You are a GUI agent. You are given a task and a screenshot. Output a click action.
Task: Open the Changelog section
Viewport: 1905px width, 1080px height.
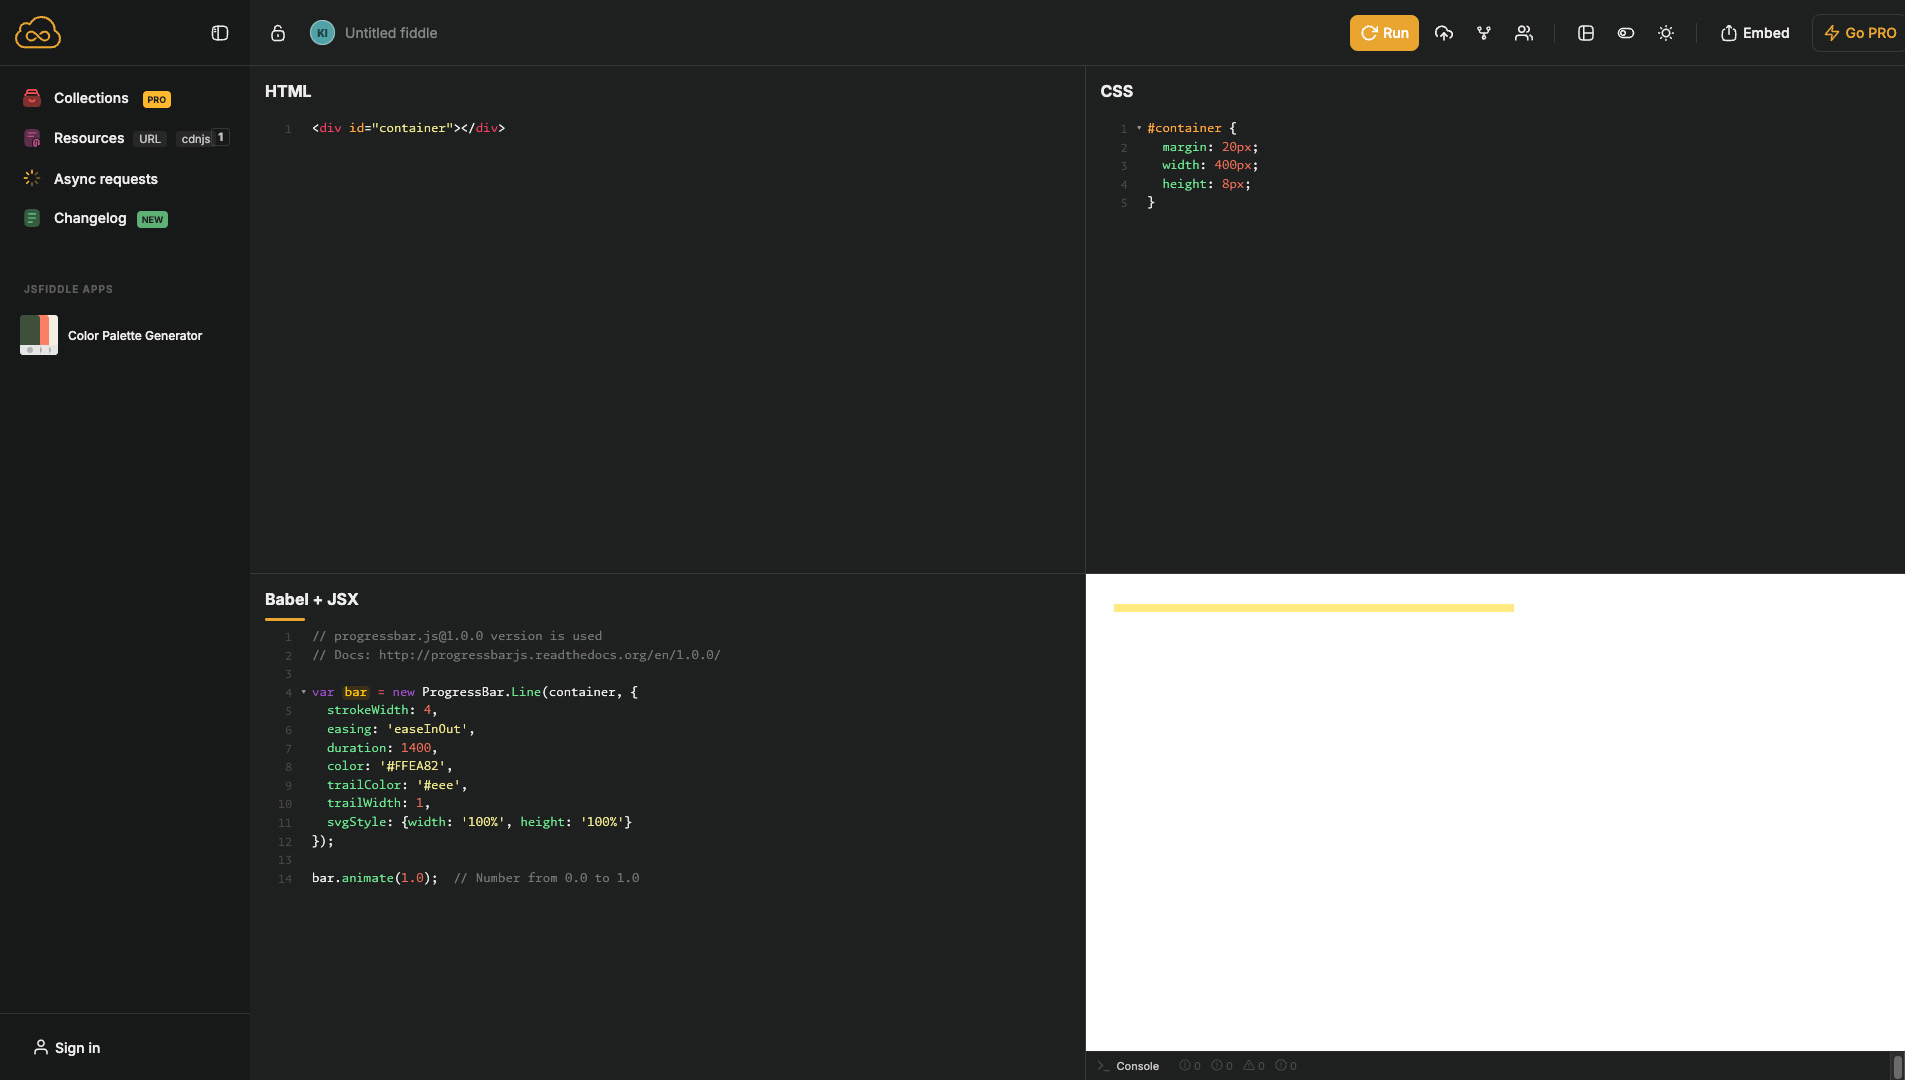[x=90, y=218]
